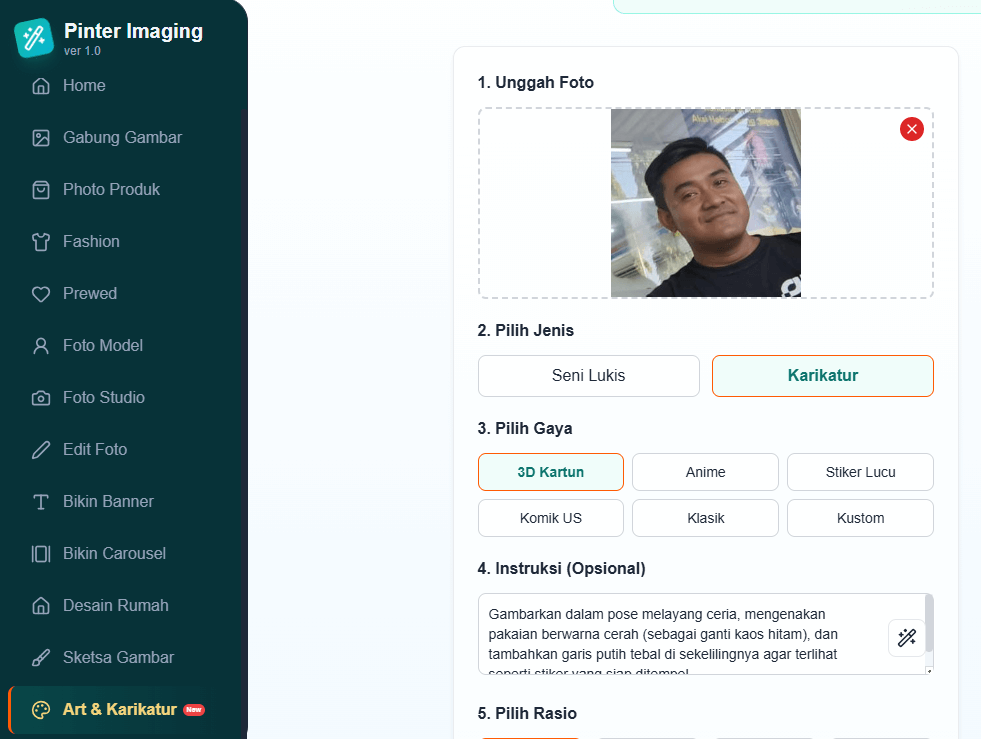Screen dimensions: 981x739
Task: Pick the Stiker Lucu style
Action: point(860,472)
